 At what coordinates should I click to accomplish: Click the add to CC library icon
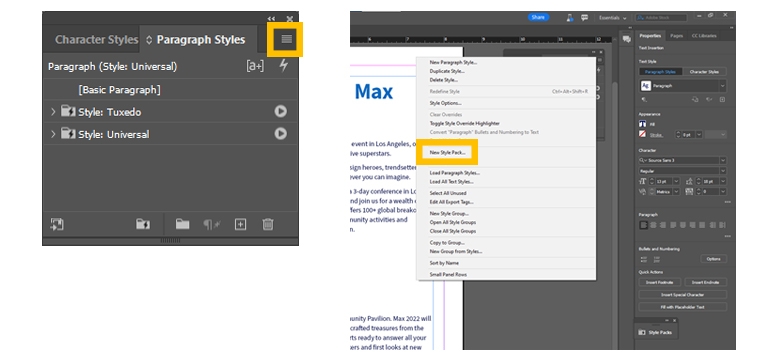(56, 224)
